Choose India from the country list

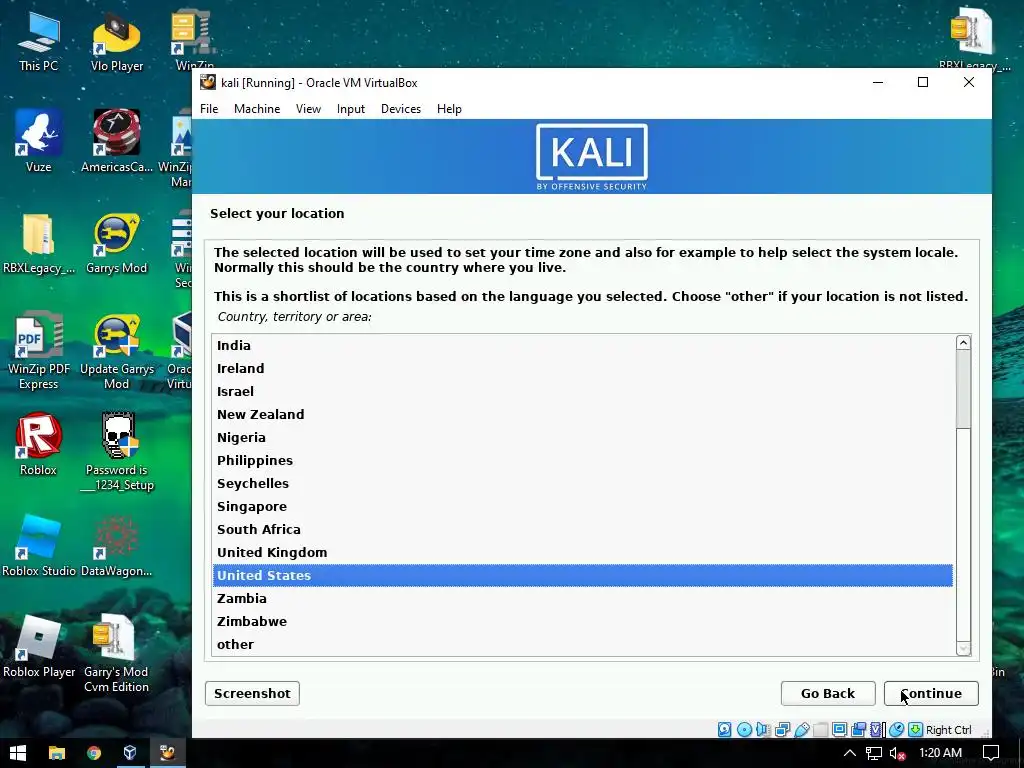[583, 345]
